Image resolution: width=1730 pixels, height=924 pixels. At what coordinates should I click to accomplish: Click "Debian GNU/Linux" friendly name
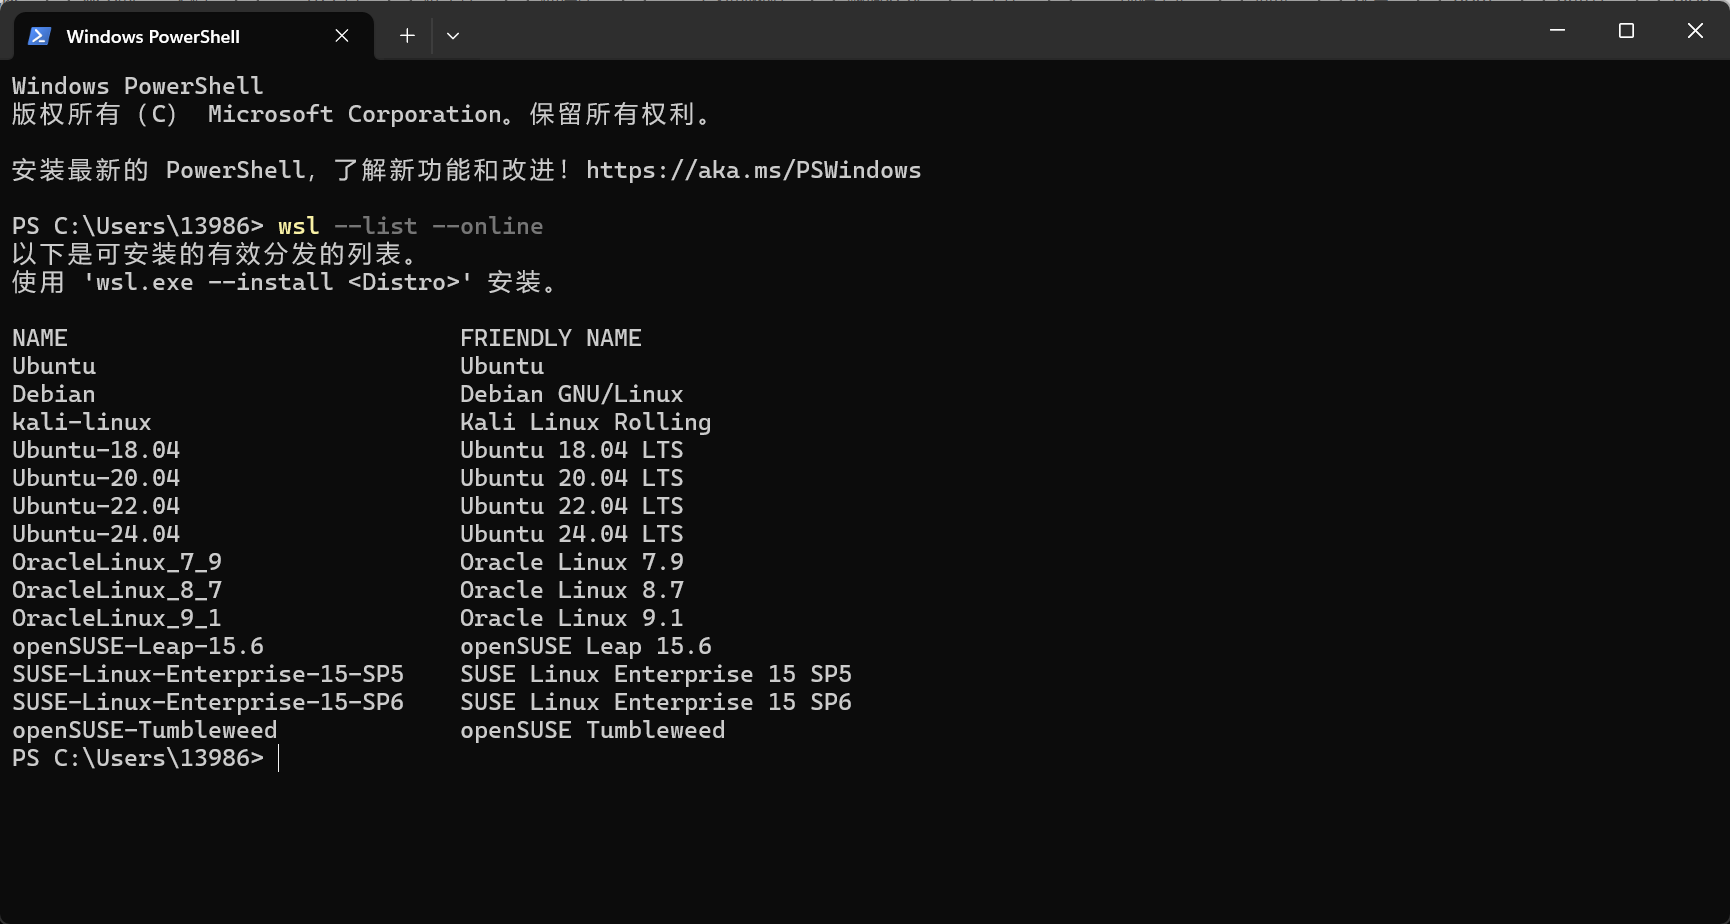tap(571, 394)
